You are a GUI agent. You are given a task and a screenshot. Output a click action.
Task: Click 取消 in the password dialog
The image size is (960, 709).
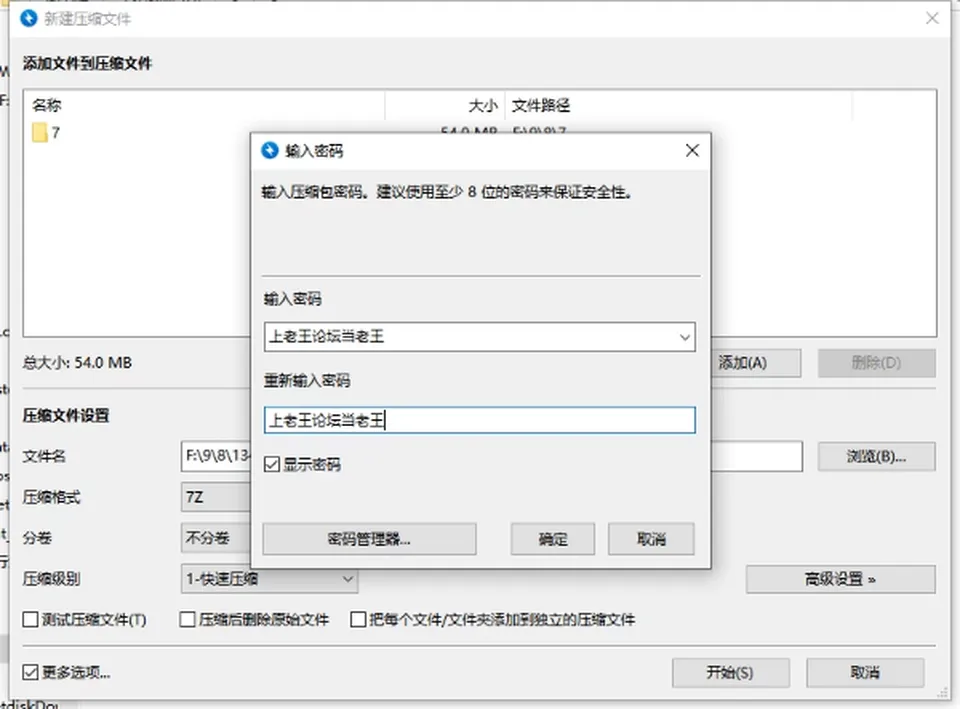[651, 539]
